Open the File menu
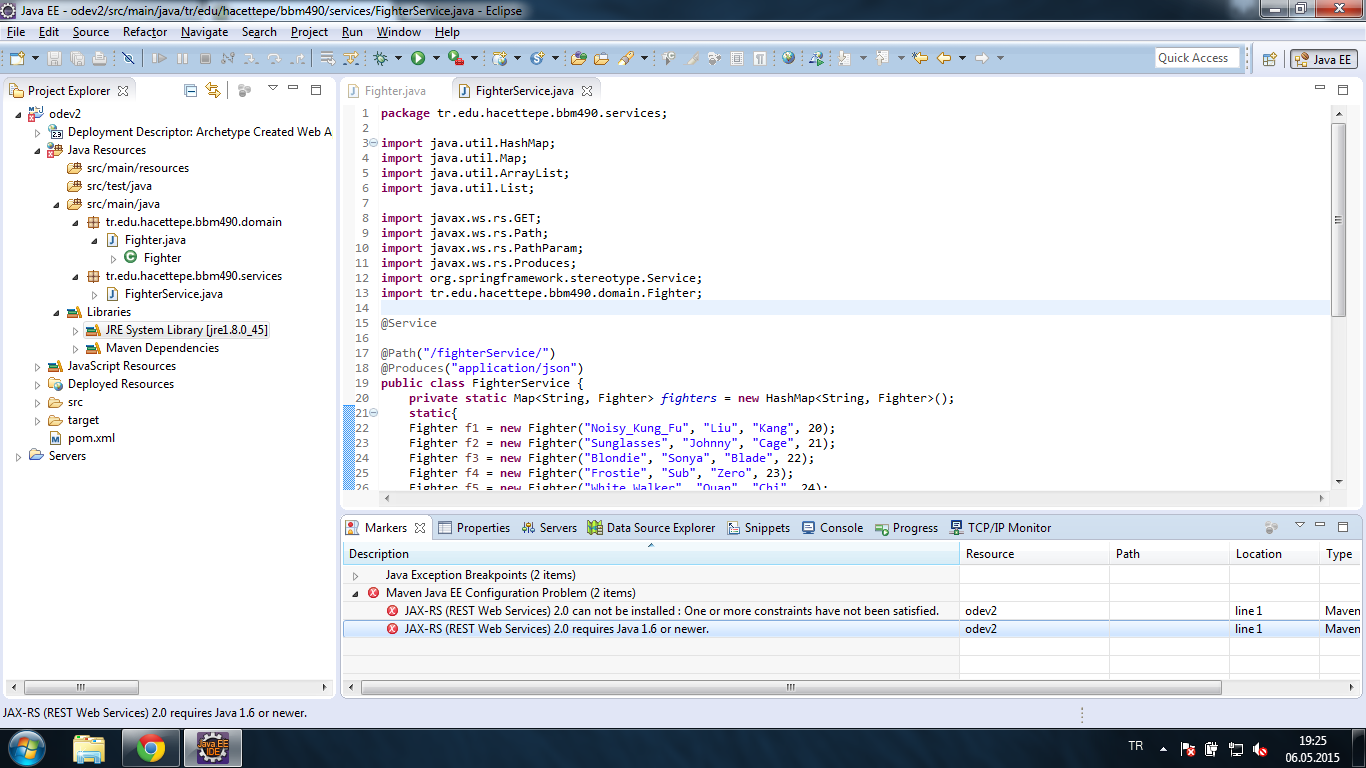This screenshot has height=768, width=1366. [15, 32]
